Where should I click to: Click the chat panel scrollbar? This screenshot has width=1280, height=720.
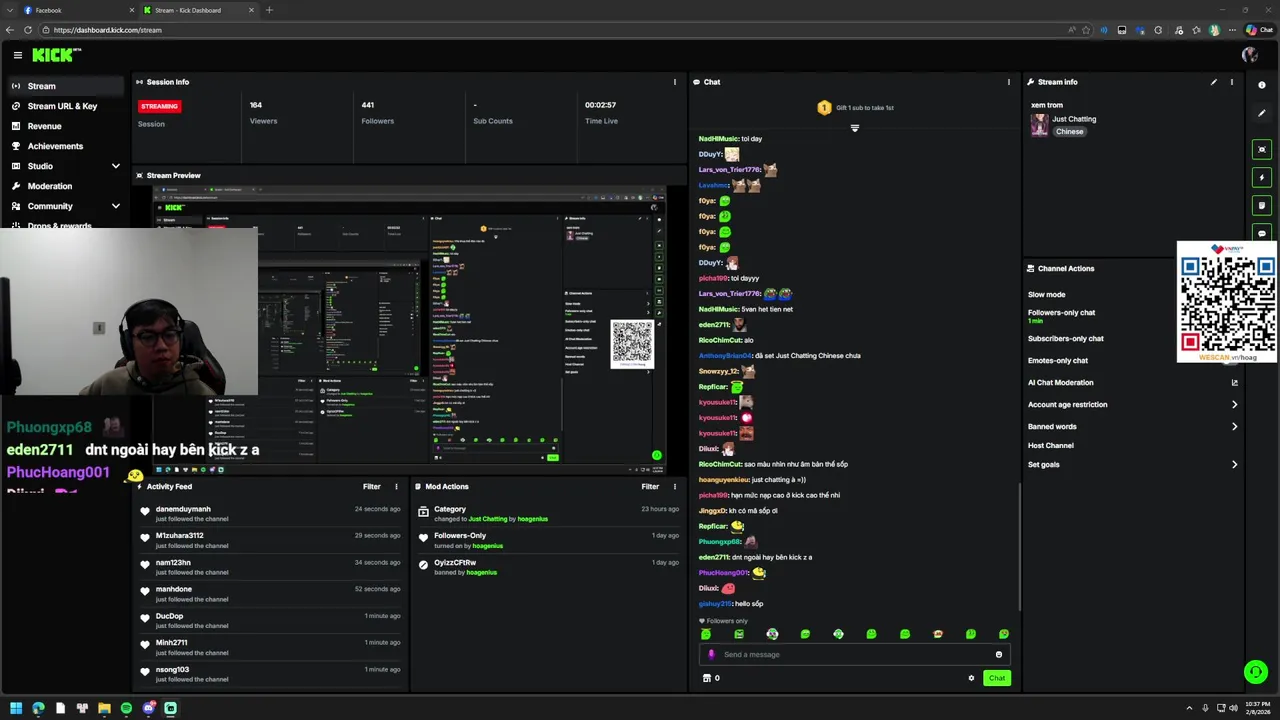pyautogui.click(x=1019, y=545)
